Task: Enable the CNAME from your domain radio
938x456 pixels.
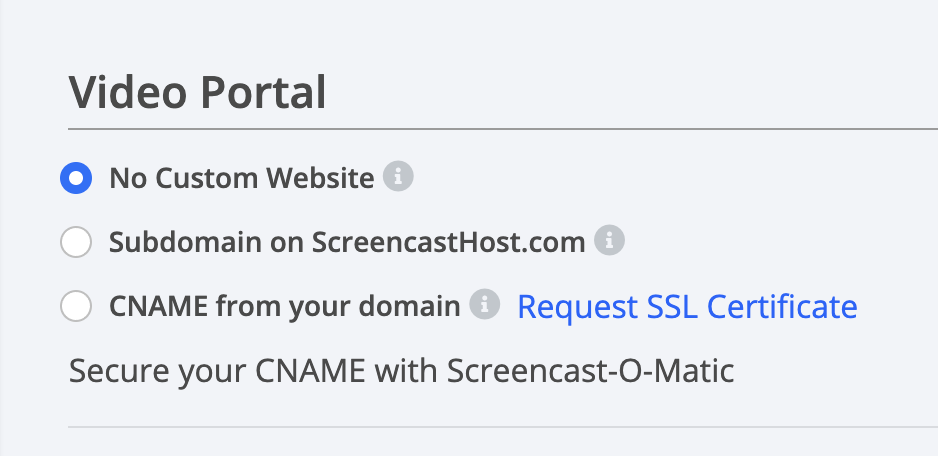Action: point(76,306)
